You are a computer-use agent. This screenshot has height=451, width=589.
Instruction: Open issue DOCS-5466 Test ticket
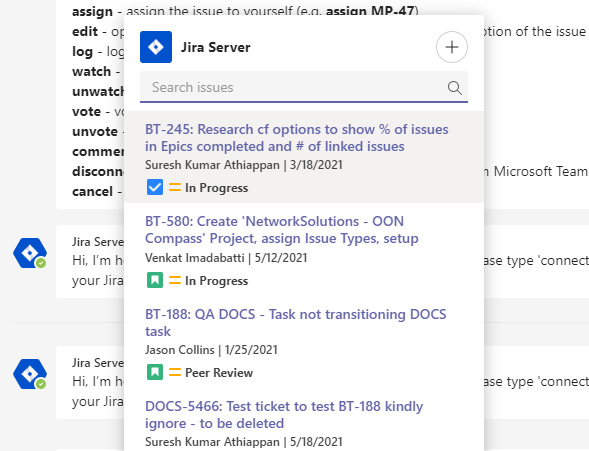(x=284, y=415)
